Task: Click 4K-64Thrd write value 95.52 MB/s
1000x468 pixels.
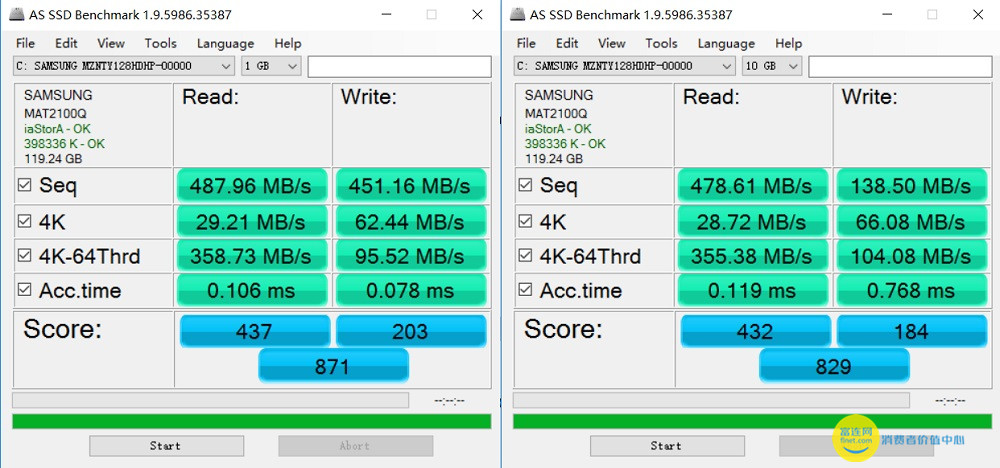Action: pos(411,256)
